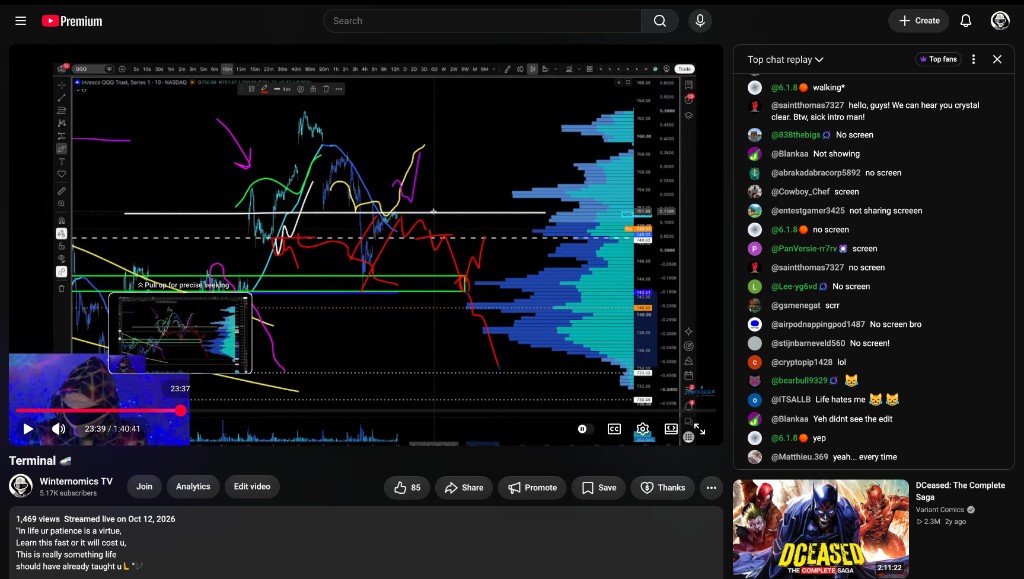Click the Promote button
Screen dimensions: 1024x579
point(532,488)
